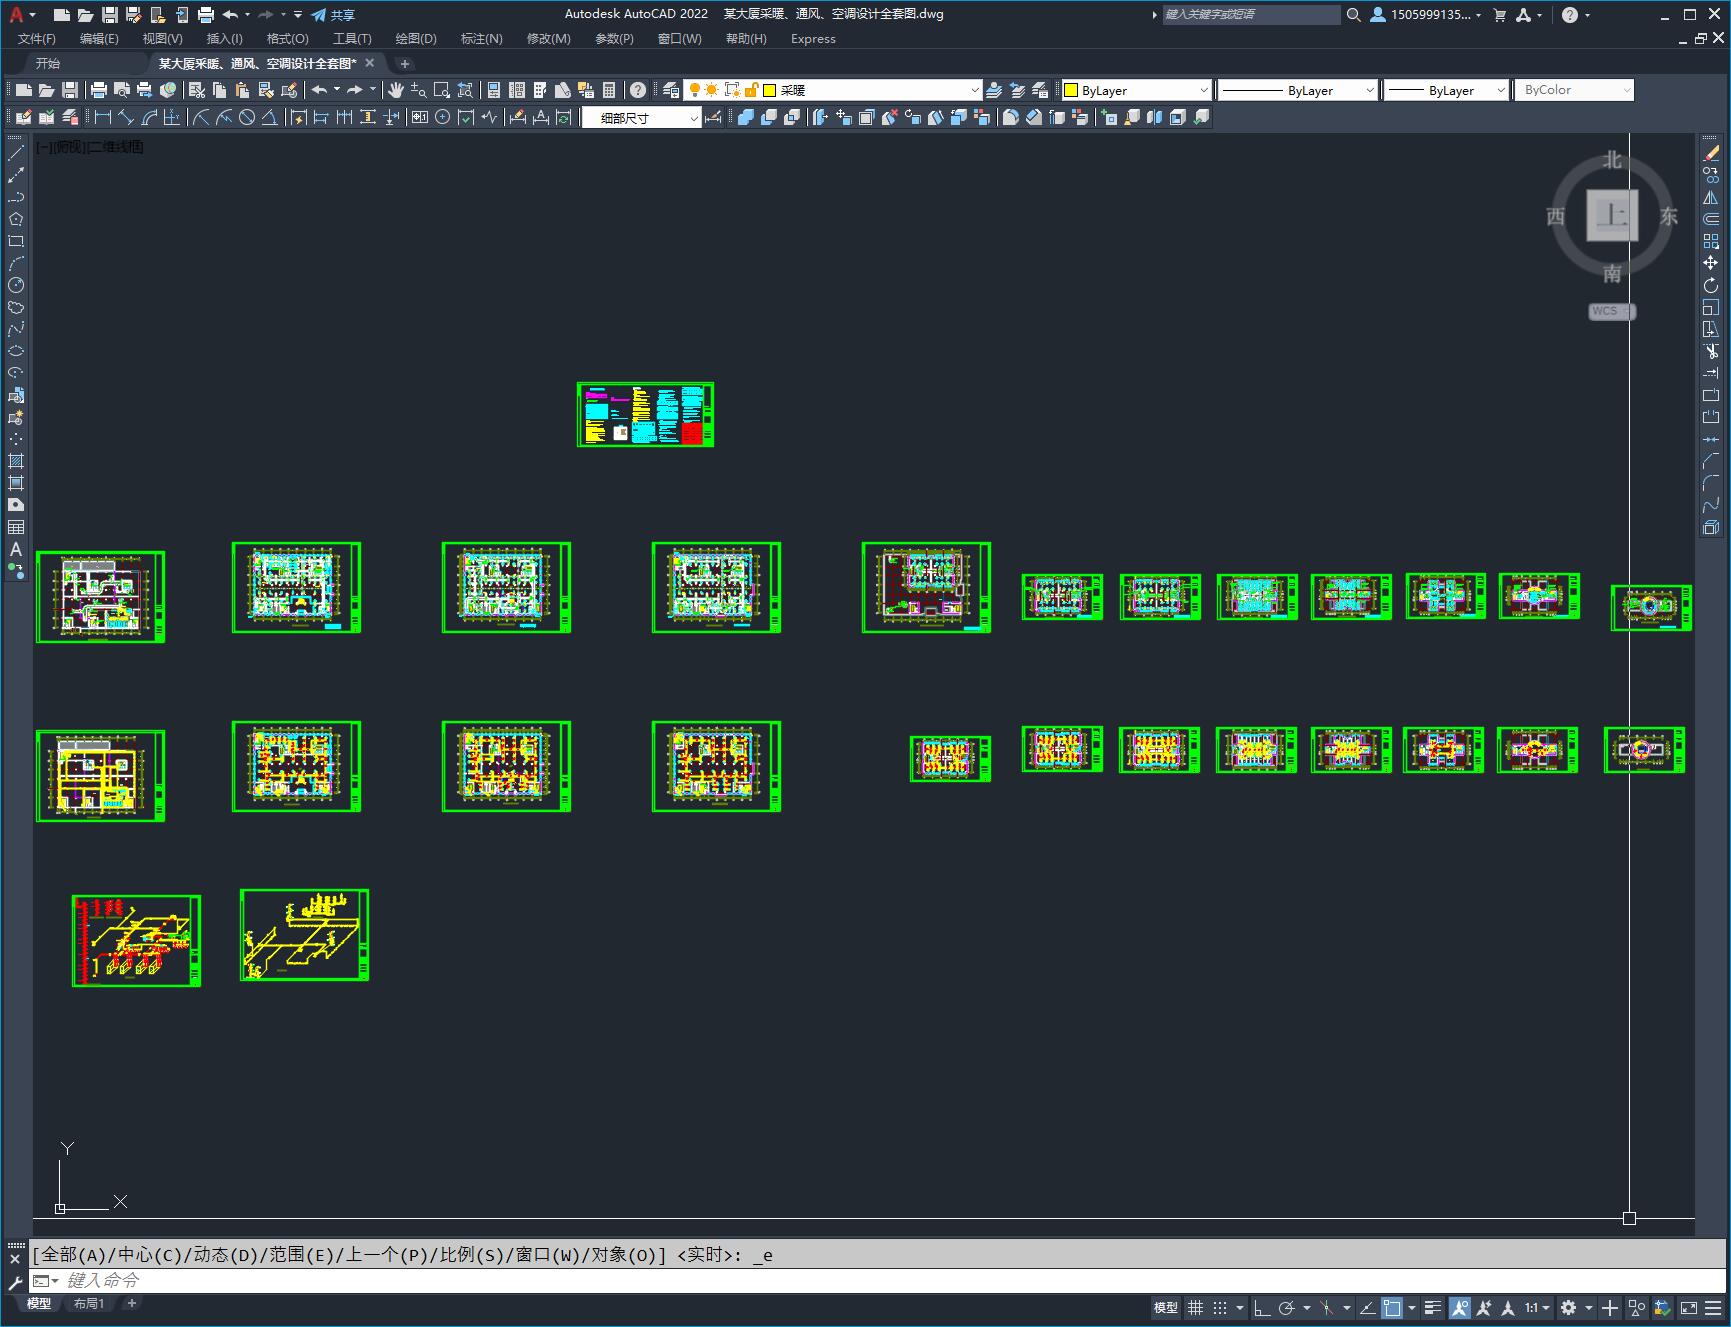Viewport: 1731px width, 1327px height.
Task: Click the WCS button under the ViewCube
Action: coord(1612,311)
